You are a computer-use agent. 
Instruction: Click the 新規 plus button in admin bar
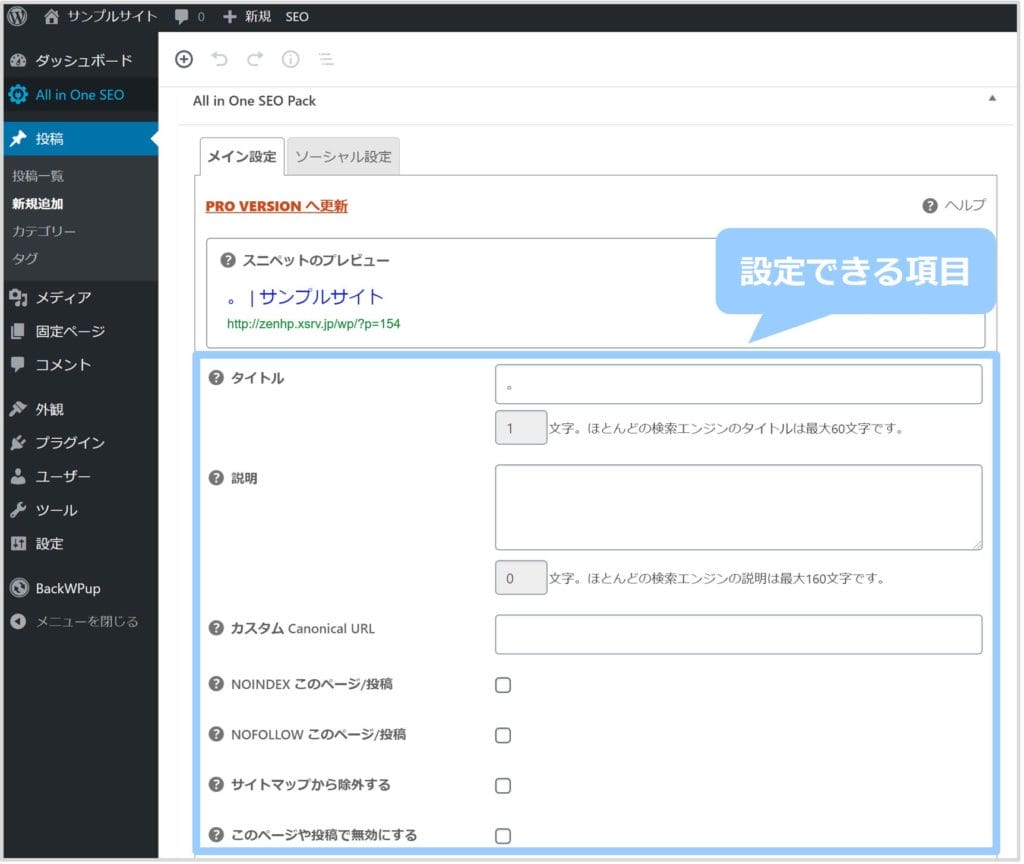(x=248, y=16)
